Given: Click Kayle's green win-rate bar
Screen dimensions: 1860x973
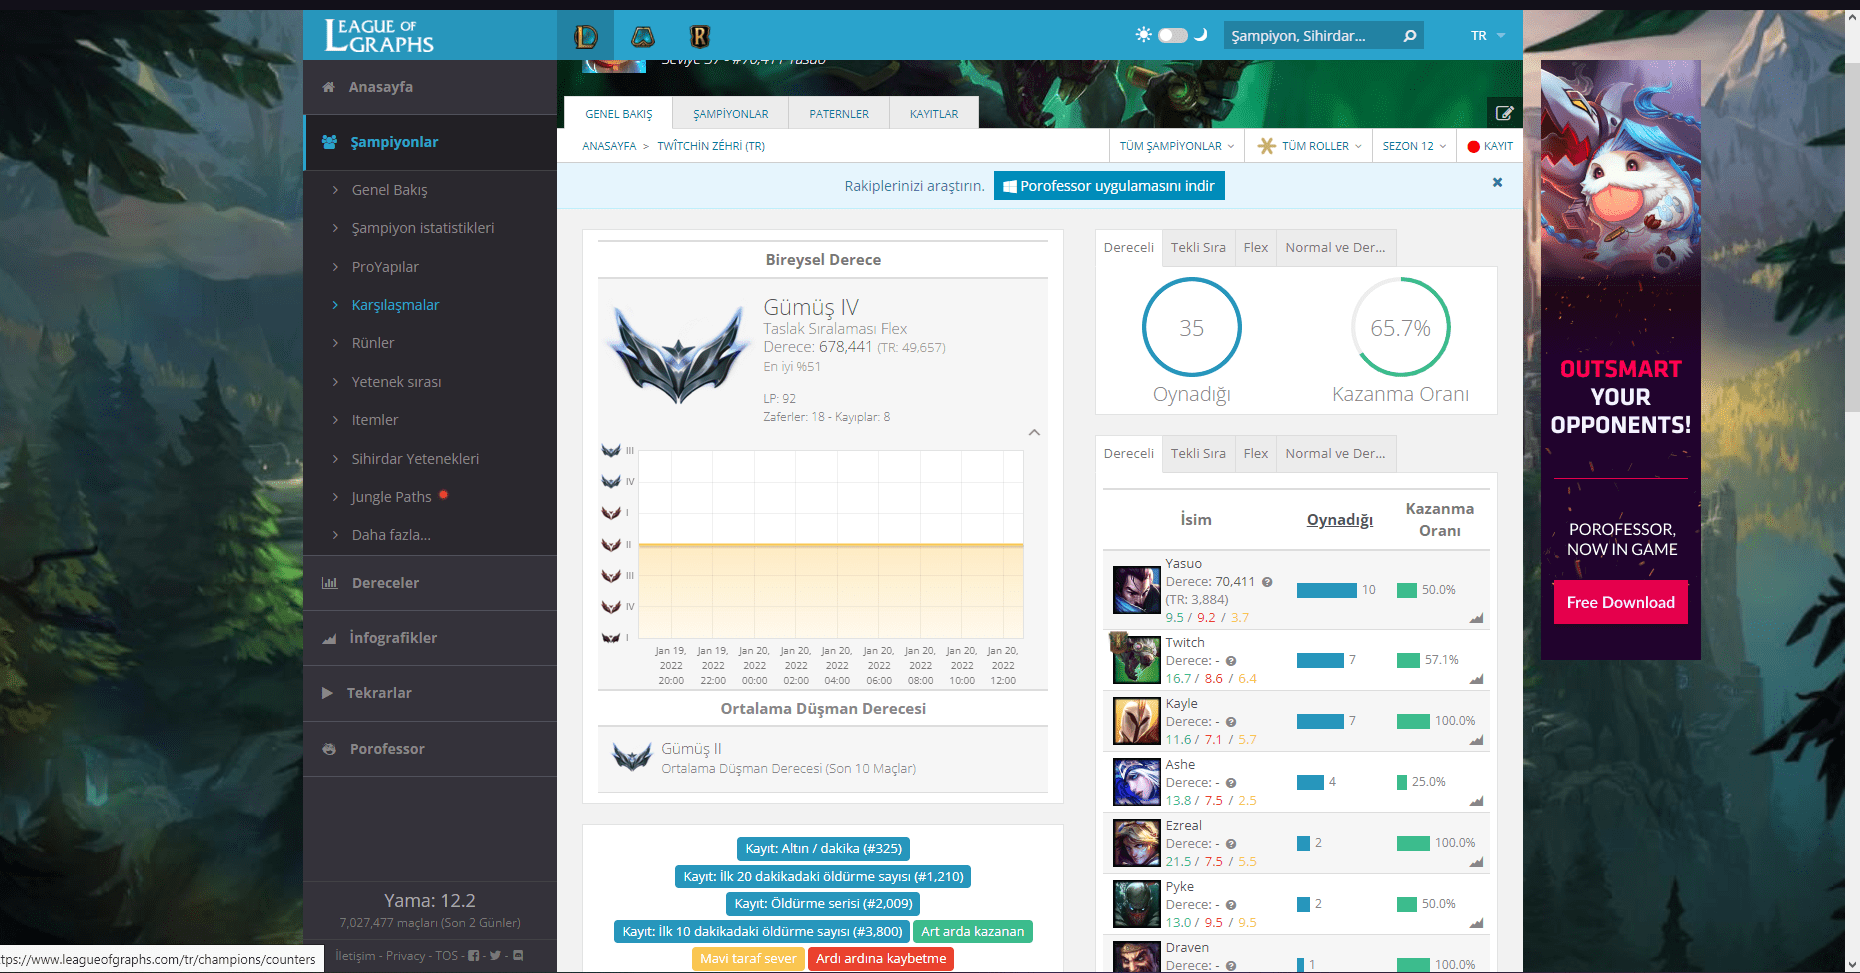Looking at the screenshot, I should pyautogui.click(x=1413, y=721).
